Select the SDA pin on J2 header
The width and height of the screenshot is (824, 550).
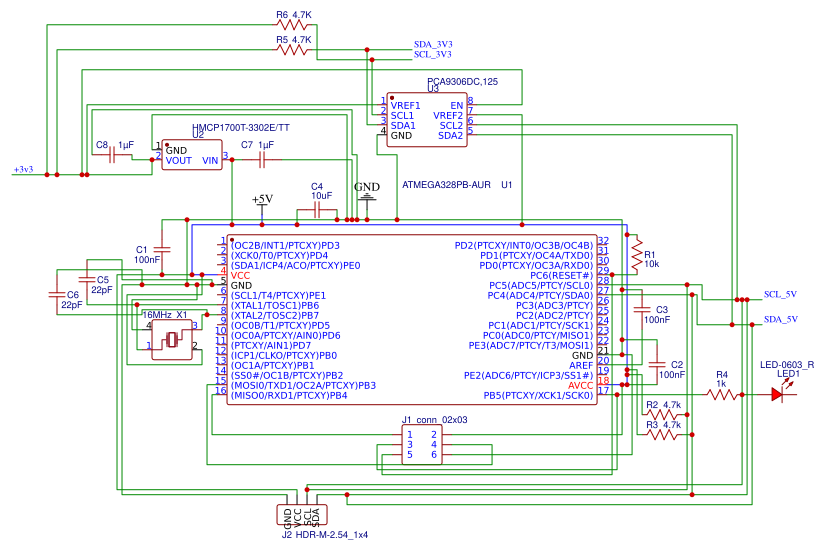pyautogui.click(x=315, y=517)
